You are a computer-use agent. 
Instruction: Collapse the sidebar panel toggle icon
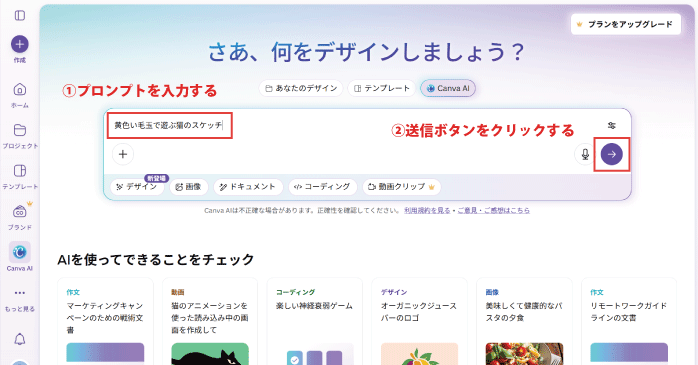pos(20,16)
